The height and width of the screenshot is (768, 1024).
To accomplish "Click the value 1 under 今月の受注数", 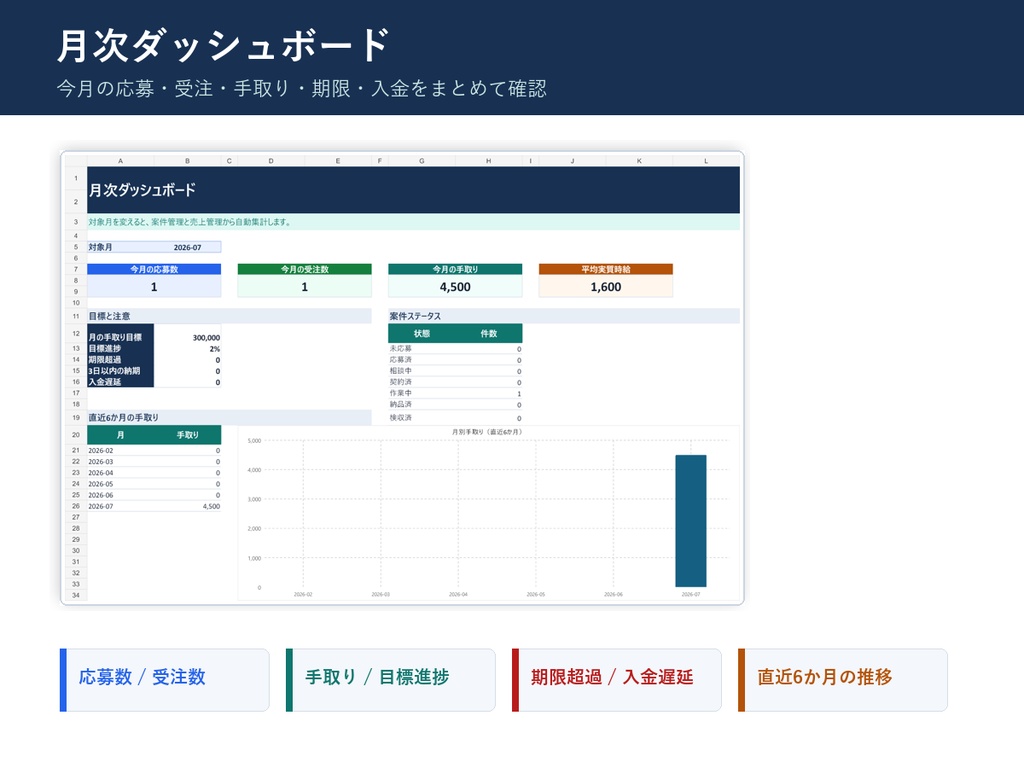I will [304, 287].
